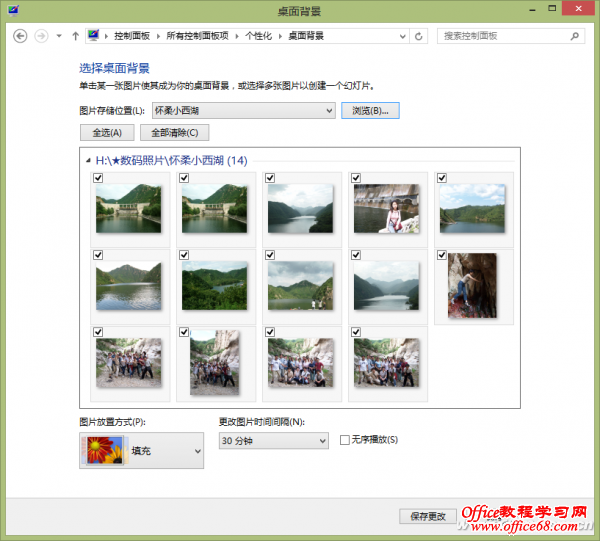The width and height of the screenshot is (600, 541).
Task: Select the blue sky lake thumbnail
Action: tap(472, 209)
